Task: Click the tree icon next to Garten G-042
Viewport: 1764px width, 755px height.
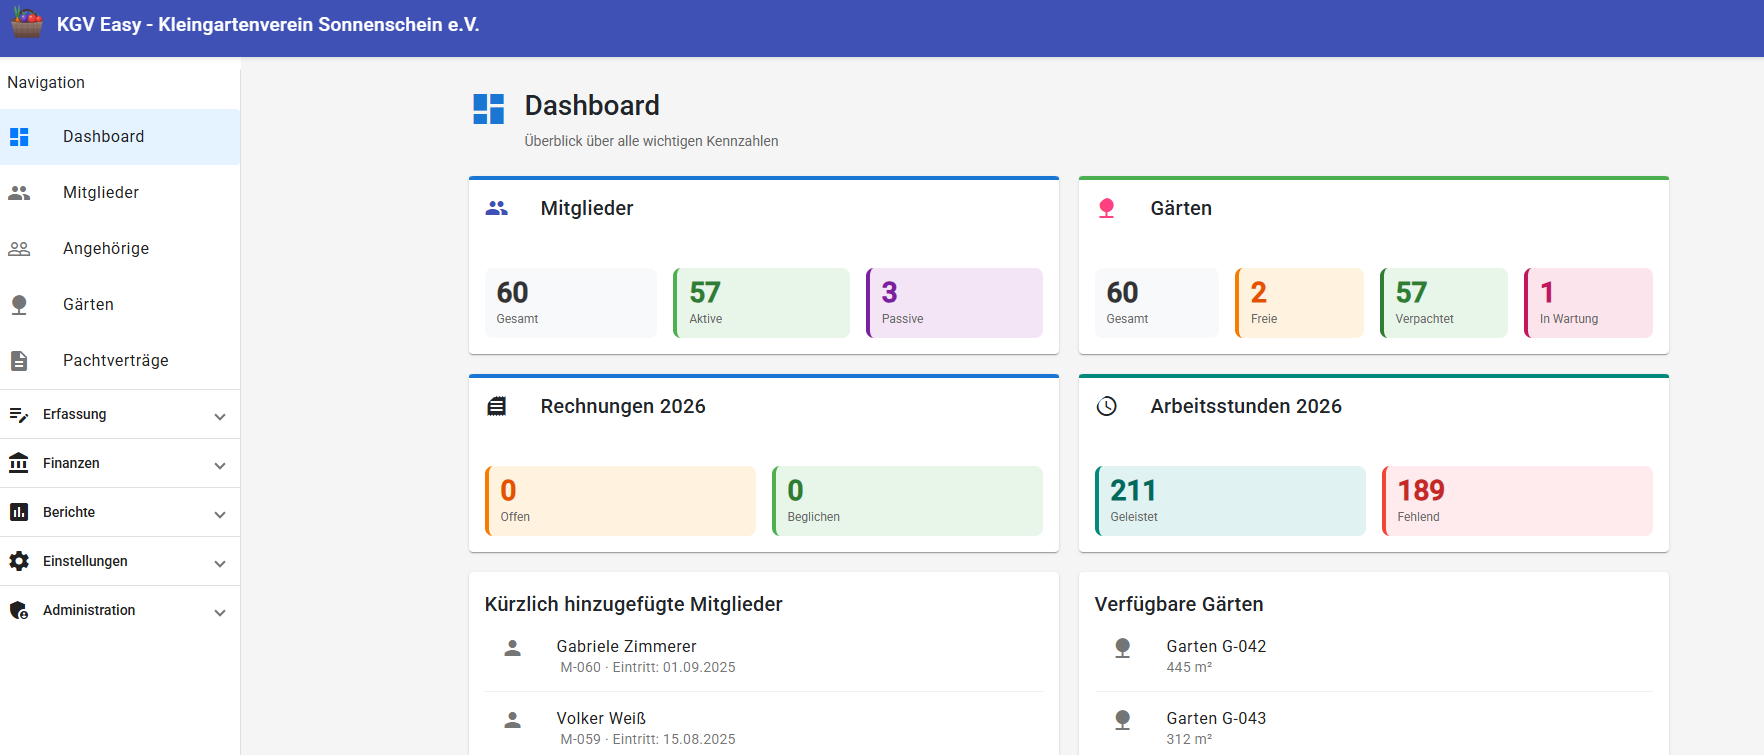Action: [x=1123, y=648]
